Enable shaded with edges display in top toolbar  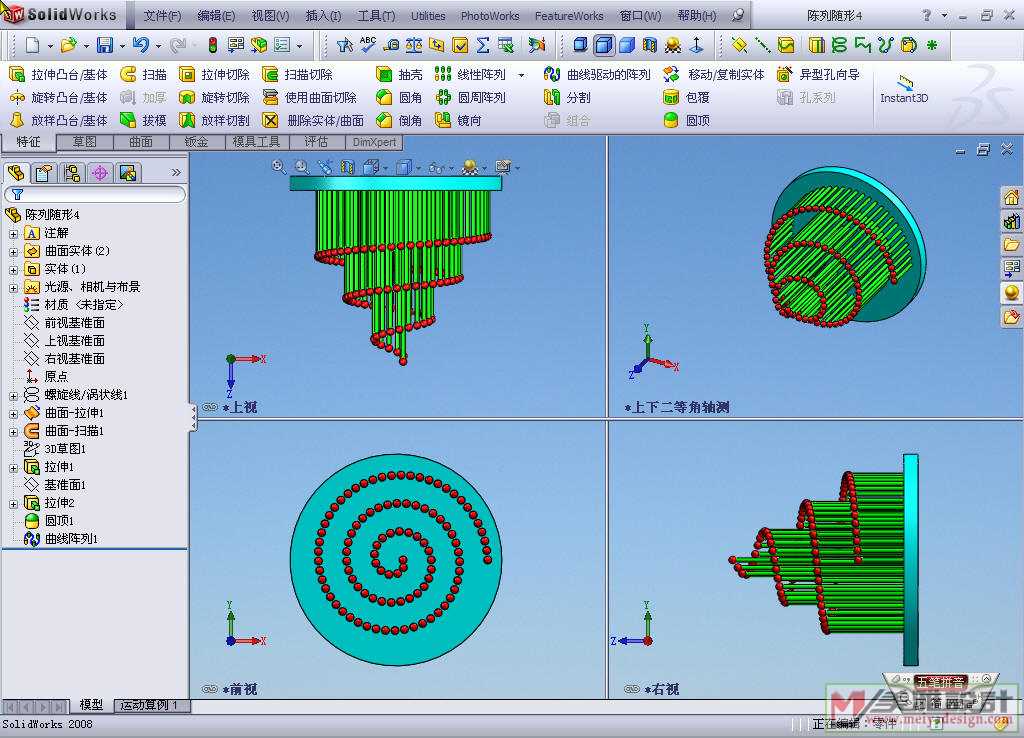604,44
